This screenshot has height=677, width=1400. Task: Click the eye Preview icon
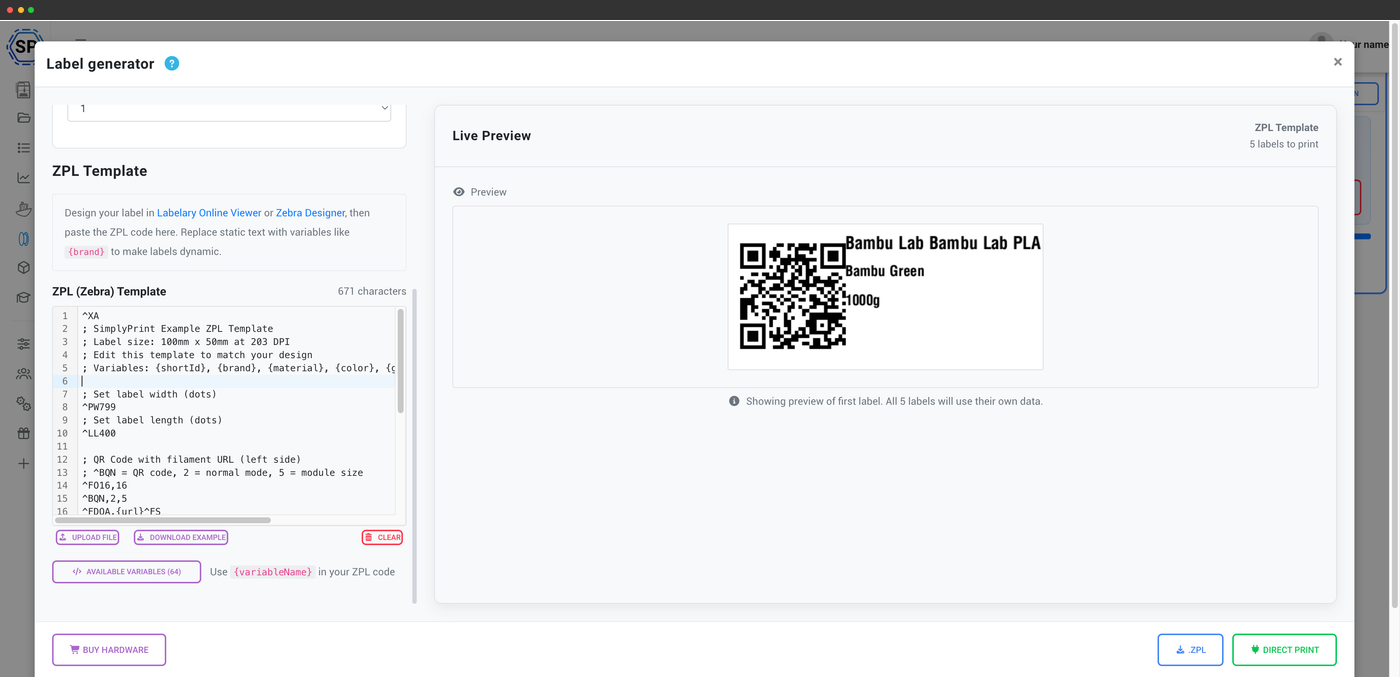tap(459, 192)
